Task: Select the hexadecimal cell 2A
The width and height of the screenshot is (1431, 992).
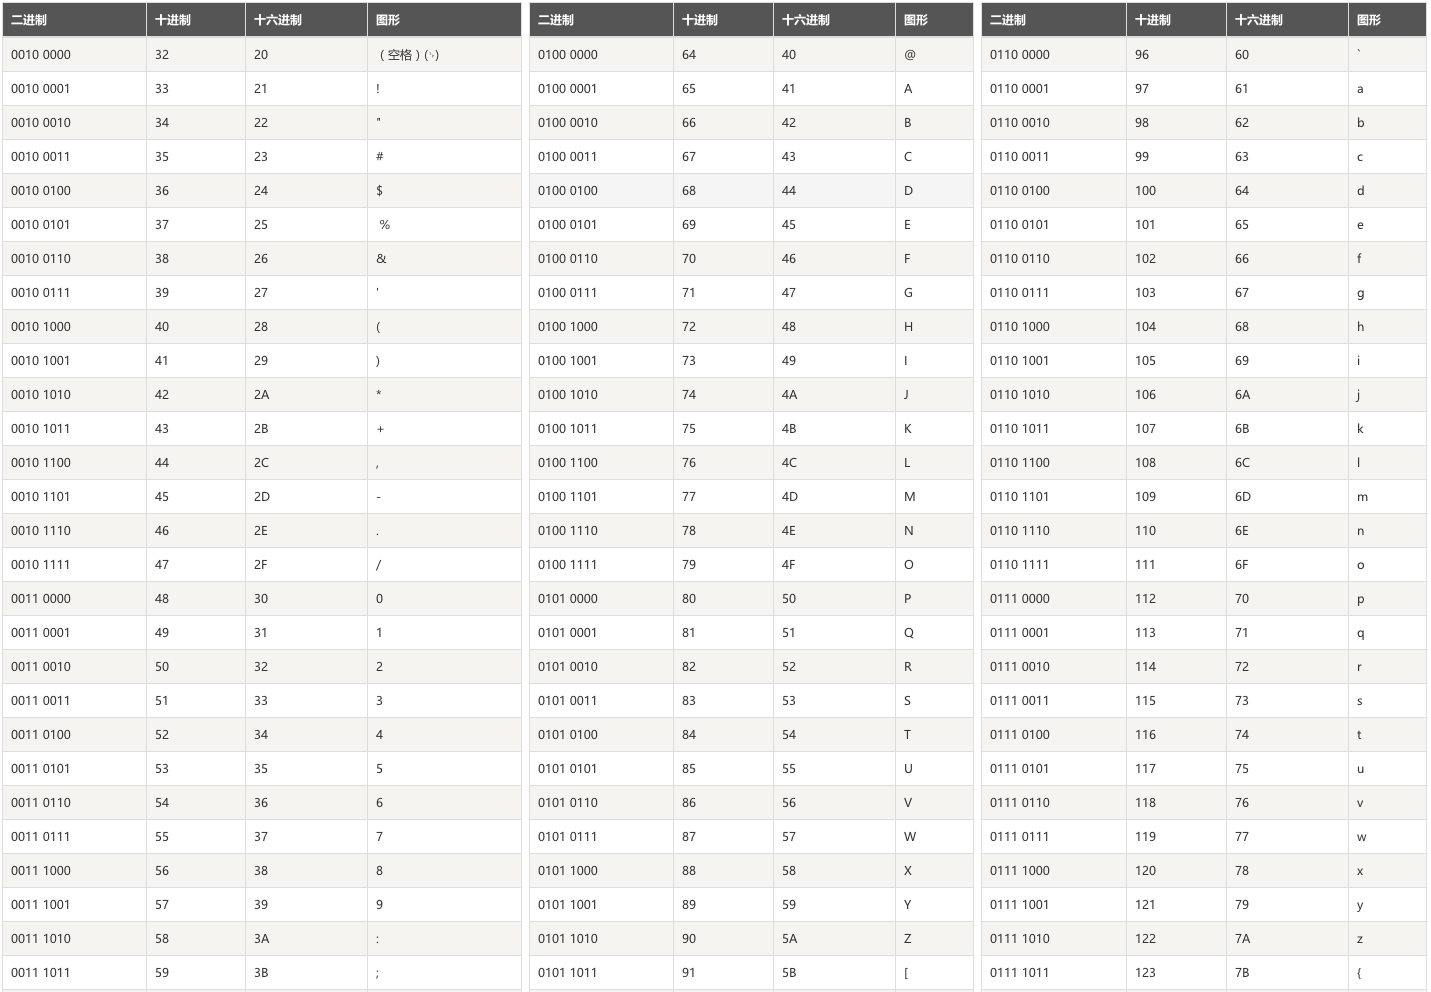Action: tap(261, 395)
